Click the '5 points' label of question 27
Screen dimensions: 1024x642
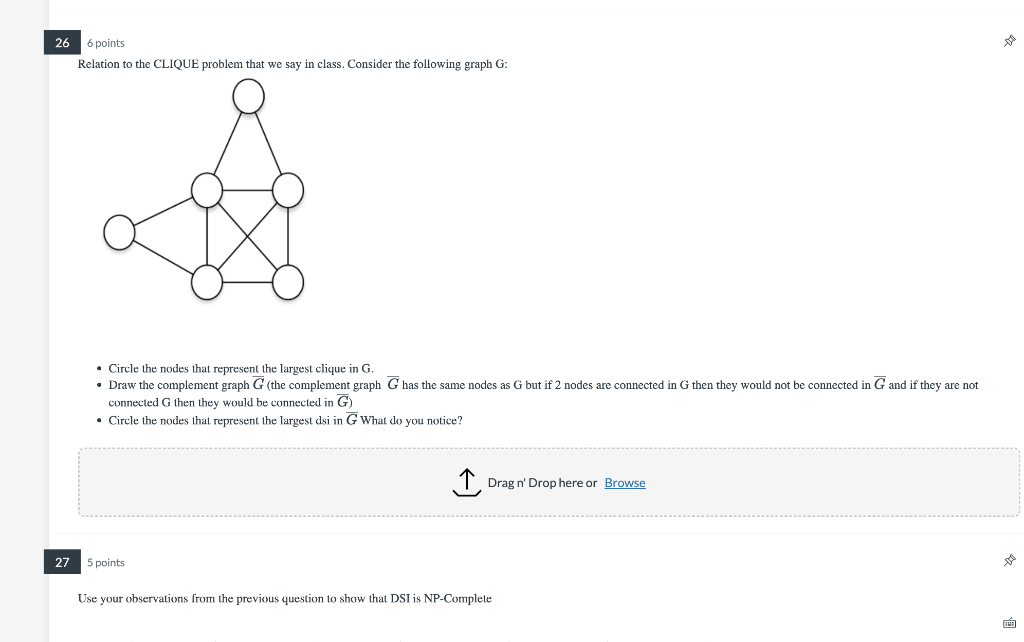point(103,561)
